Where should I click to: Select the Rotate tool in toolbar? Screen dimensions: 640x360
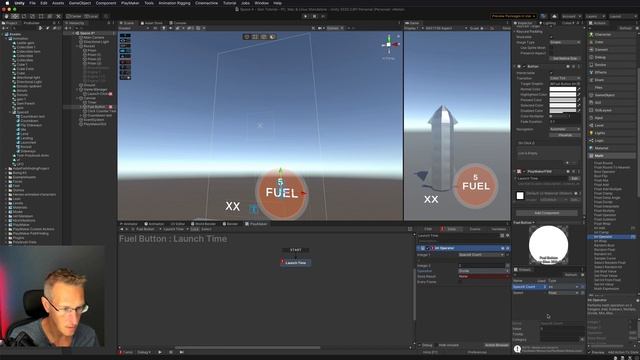click(24, 16)
